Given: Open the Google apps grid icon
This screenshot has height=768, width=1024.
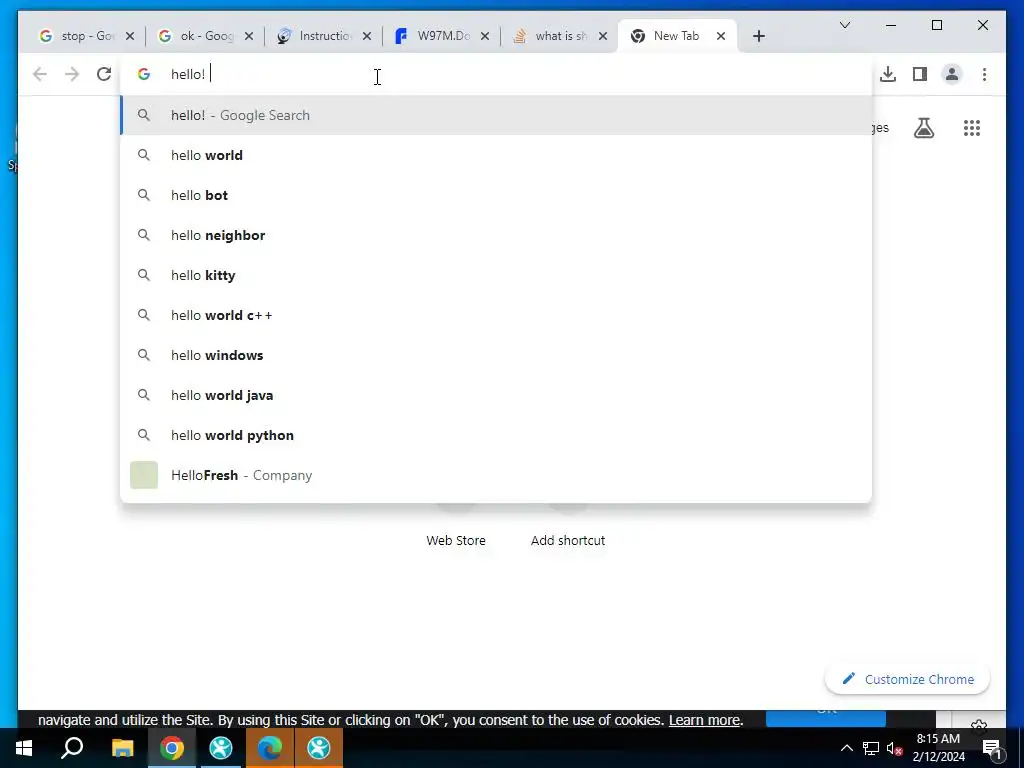Looking at the screenshot, I should tap(972, 128).
